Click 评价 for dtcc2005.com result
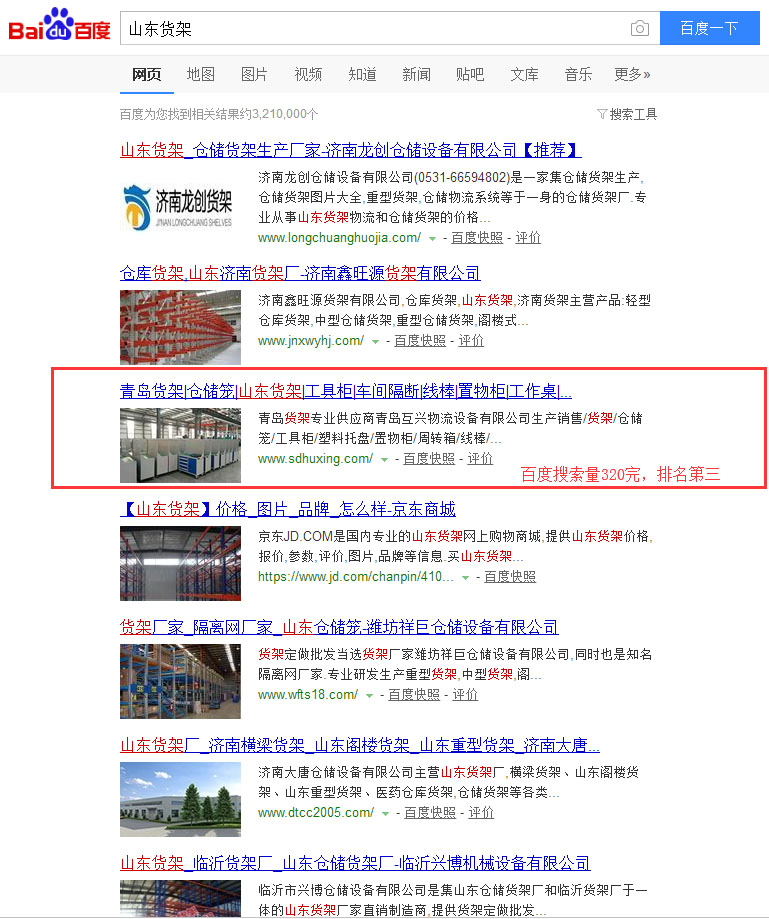This screenshot has height=919, width=769. pyautogui.click(x=481, y=812)
